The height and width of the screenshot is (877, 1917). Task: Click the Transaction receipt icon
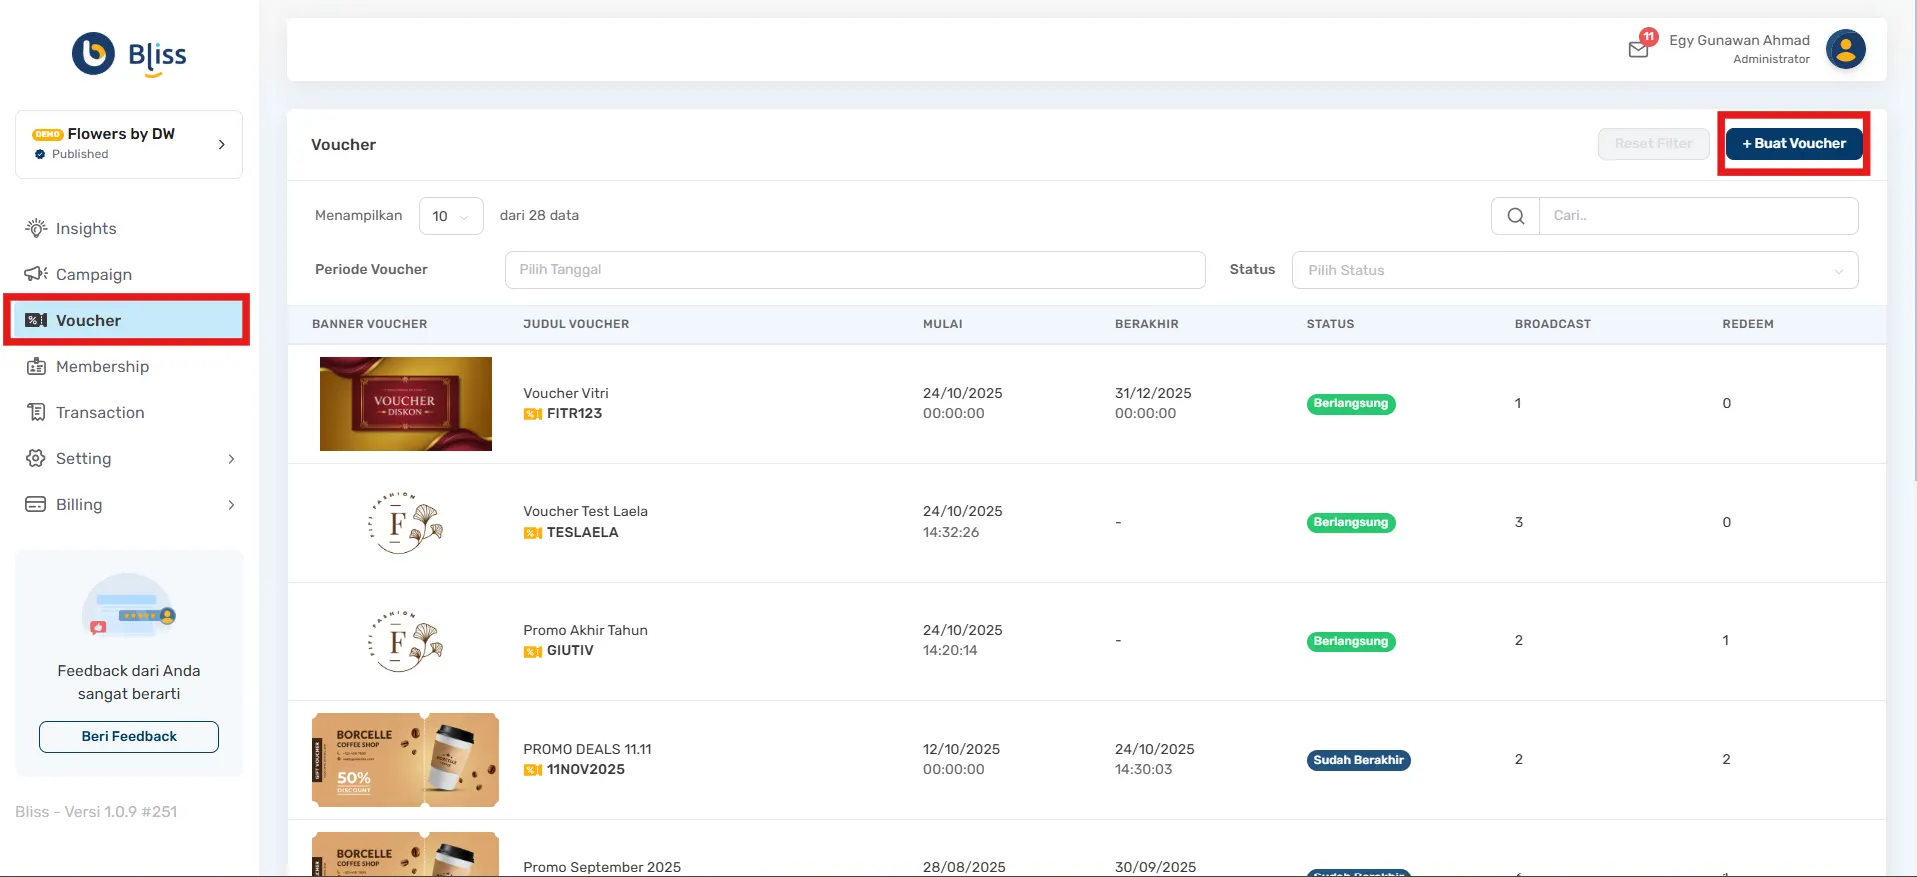pyautogui.click(x=36, y=412)
